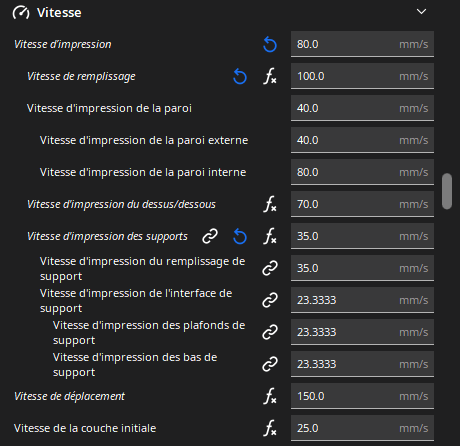Click the link icon for interface de support speed

pos(270,300)
